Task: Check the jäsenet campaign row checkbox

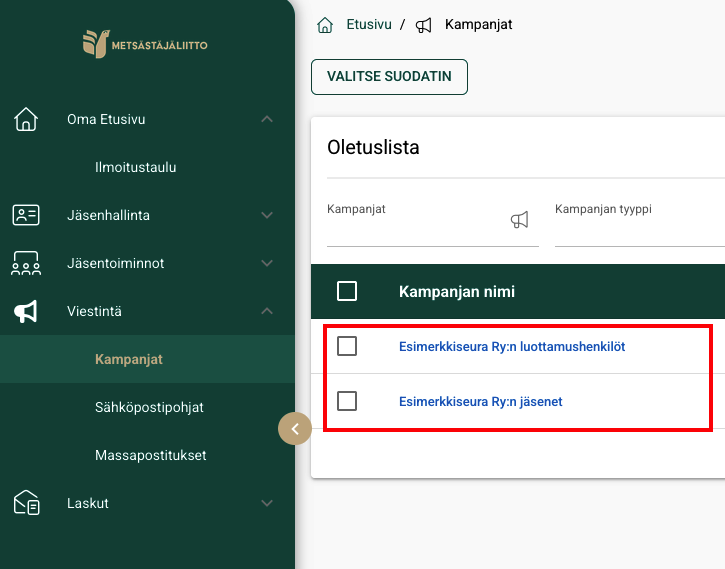Action: (x=347, y=401)
